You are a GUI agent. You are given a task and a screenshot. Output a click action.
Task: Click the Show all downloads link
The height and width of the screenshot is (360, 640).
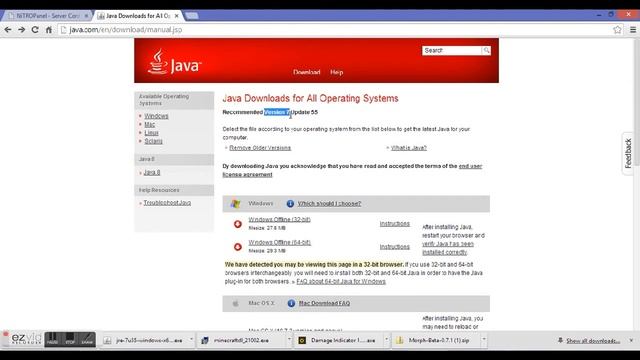click(x=593, y=341)
